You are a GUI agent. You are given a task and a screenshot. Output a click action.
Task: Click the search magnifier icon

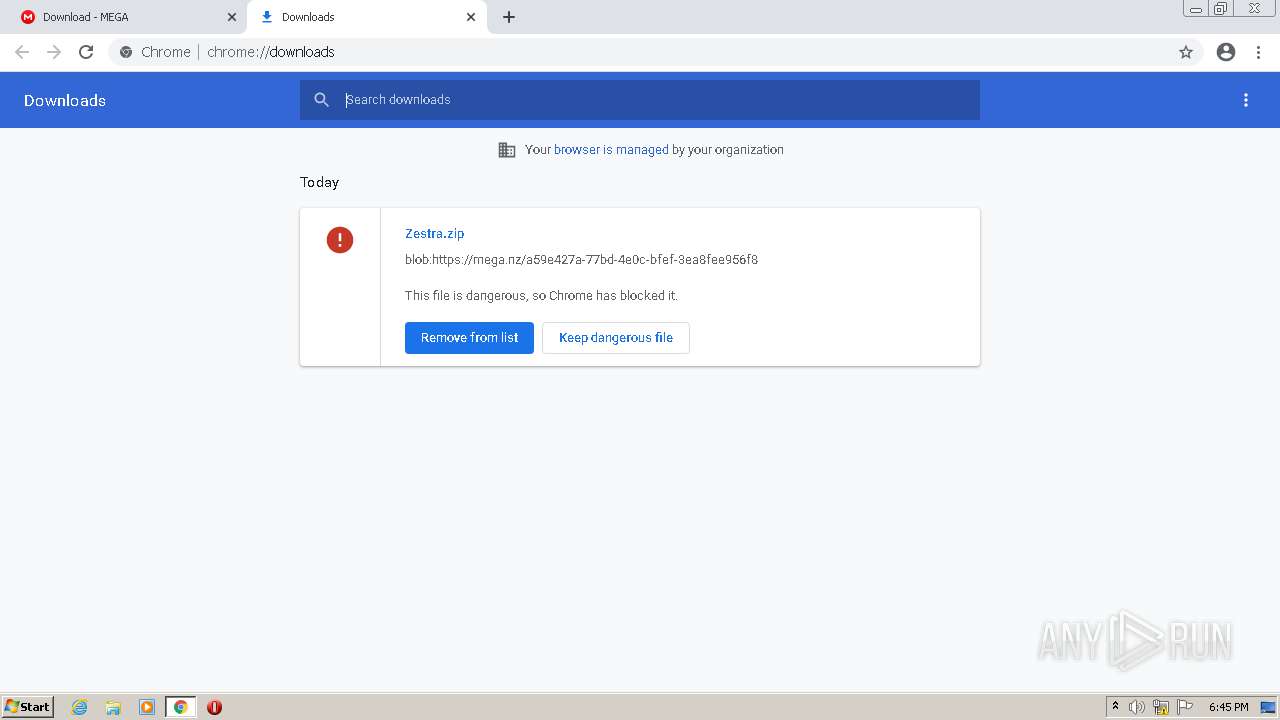pos(321,100)
